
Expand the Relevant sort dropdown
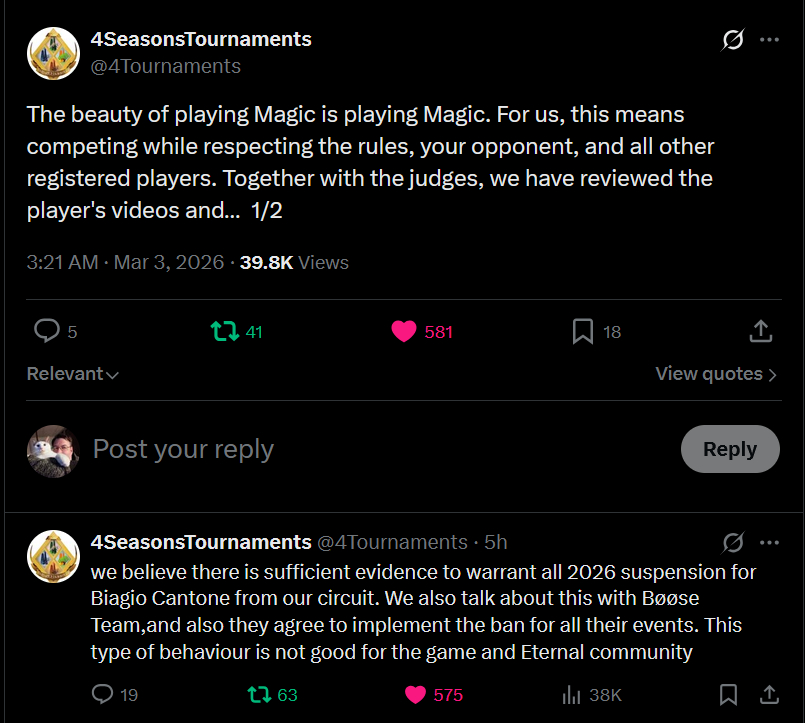pos(73,374)
